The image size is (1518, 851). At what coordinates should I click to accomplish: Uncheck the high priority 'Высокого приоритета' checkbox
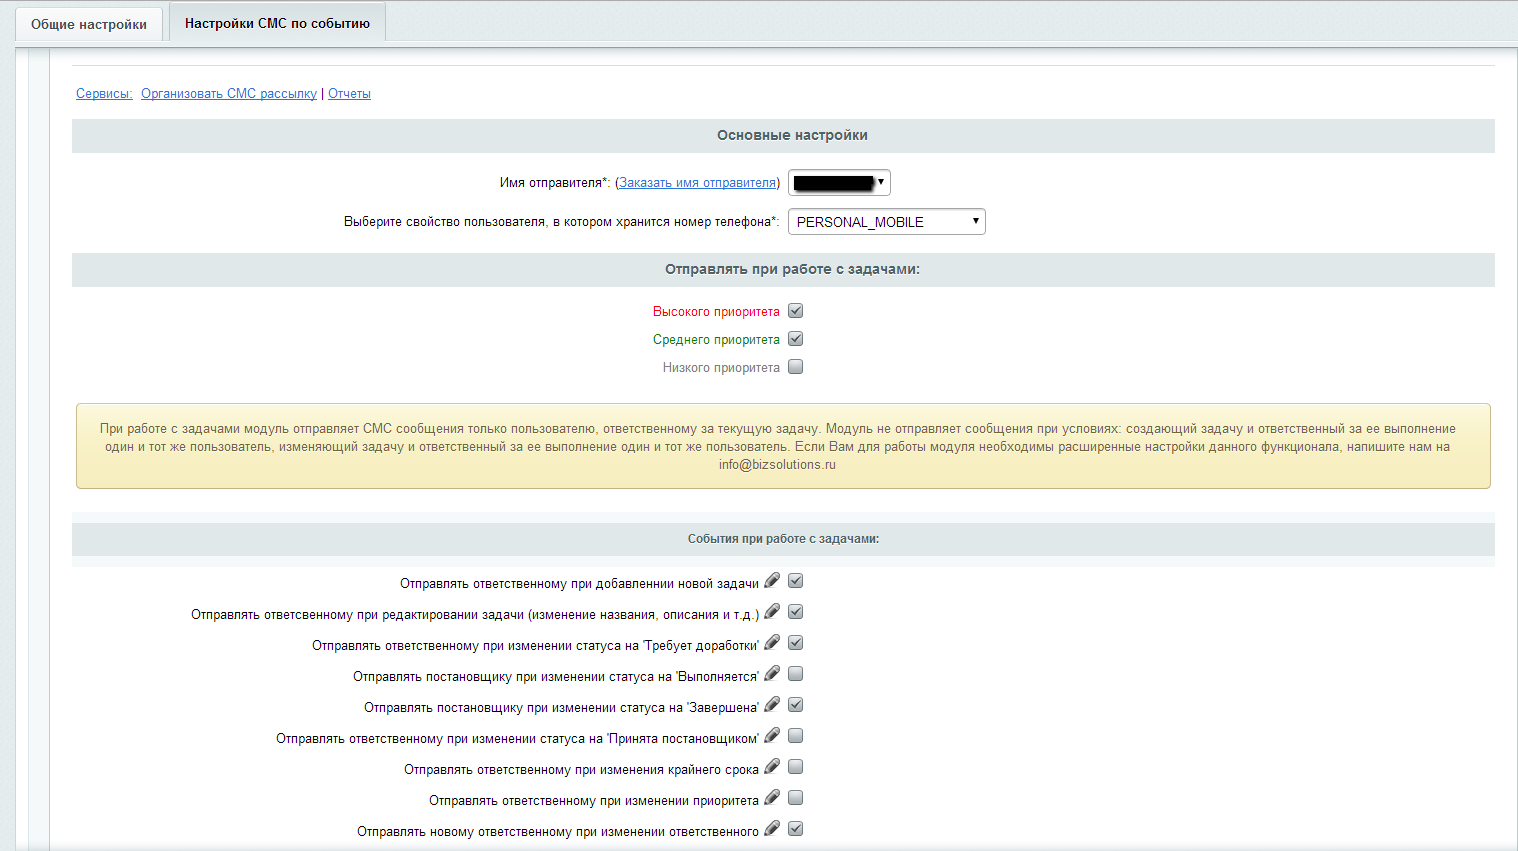[796, 311]
